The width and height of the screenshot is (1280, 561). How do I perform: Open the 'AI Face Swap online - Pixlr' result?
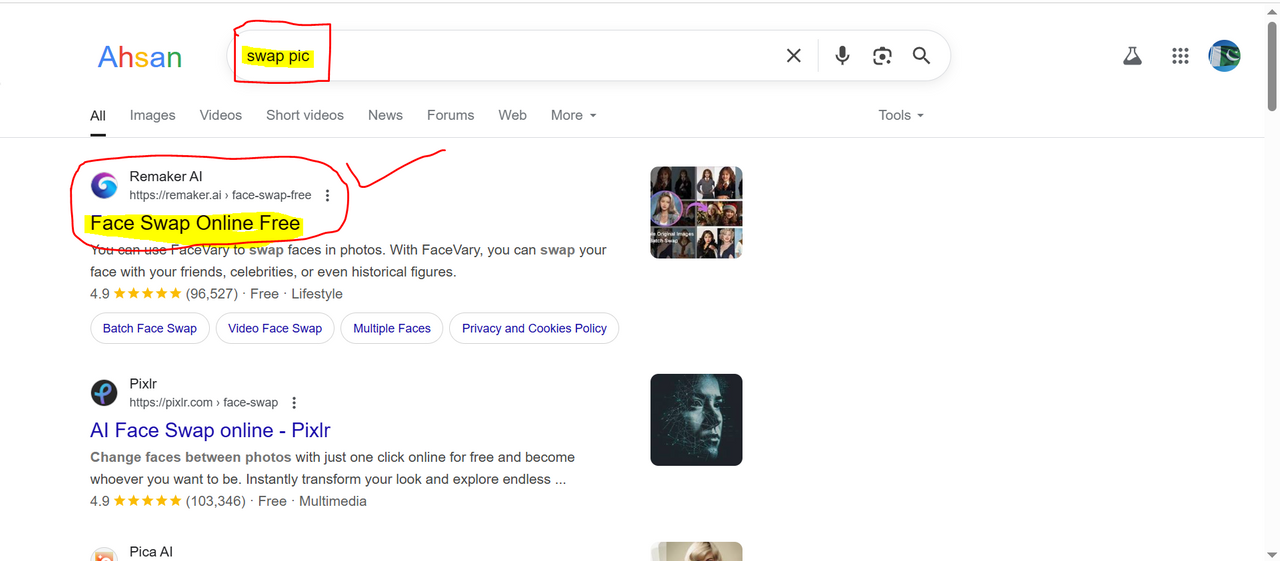[210, 430]
